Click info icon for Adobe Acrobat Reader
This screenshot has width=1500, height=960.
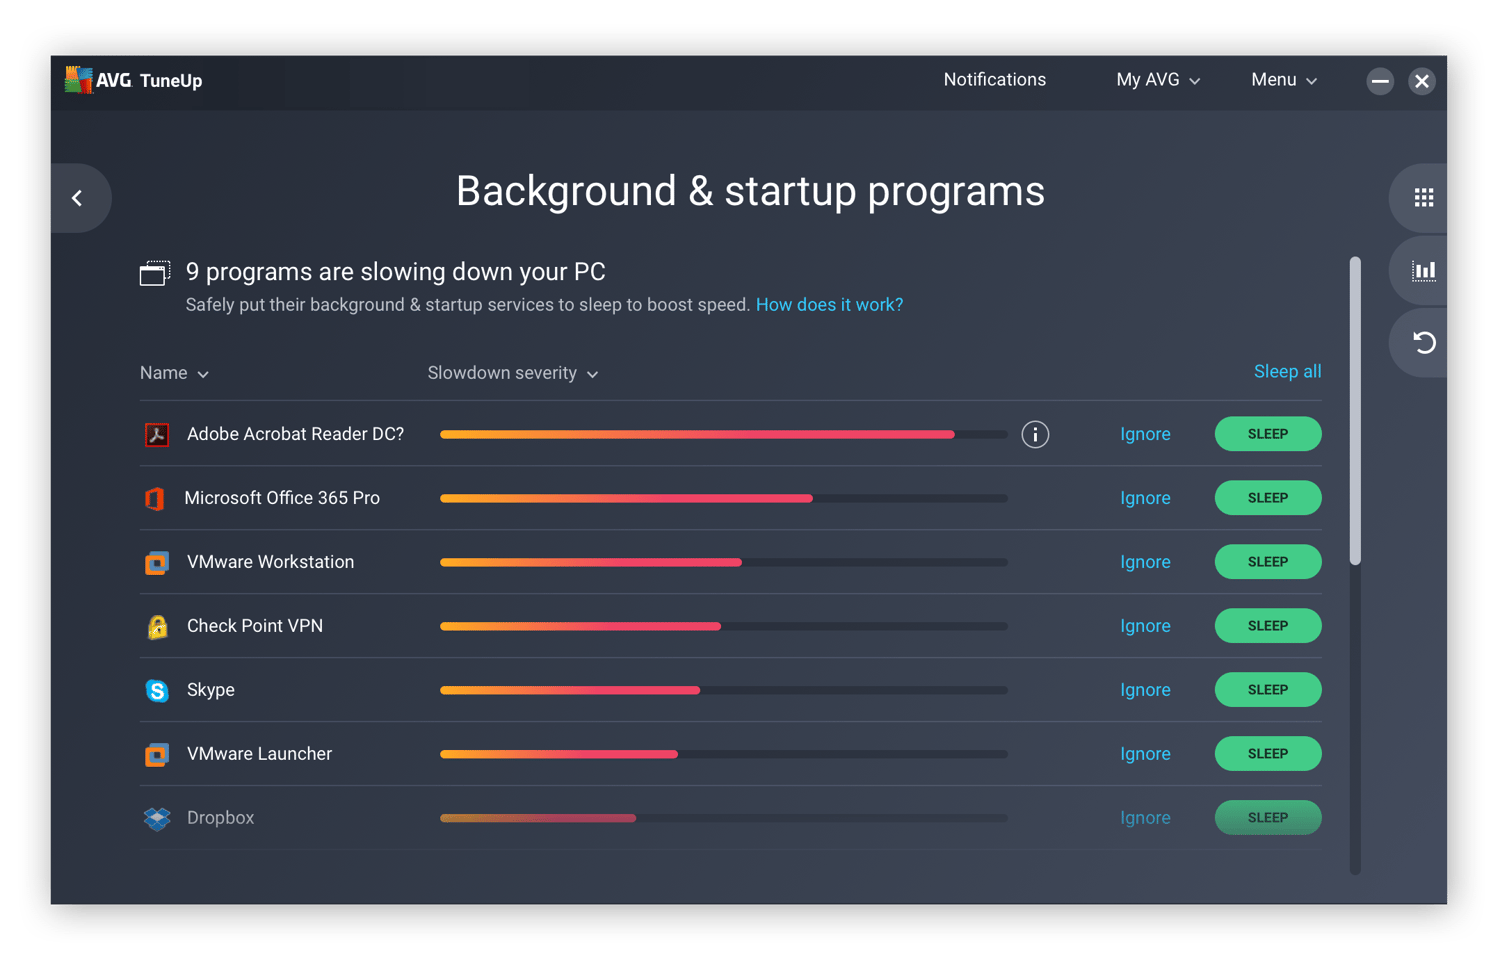1035,435
